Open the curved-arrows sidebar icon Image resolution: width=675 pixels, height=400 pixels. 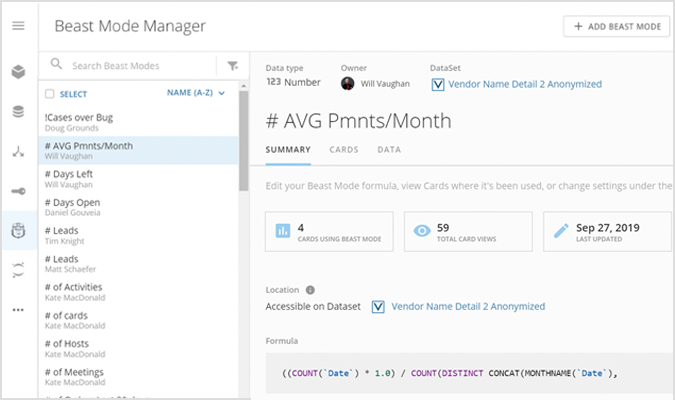click(18, 270)
